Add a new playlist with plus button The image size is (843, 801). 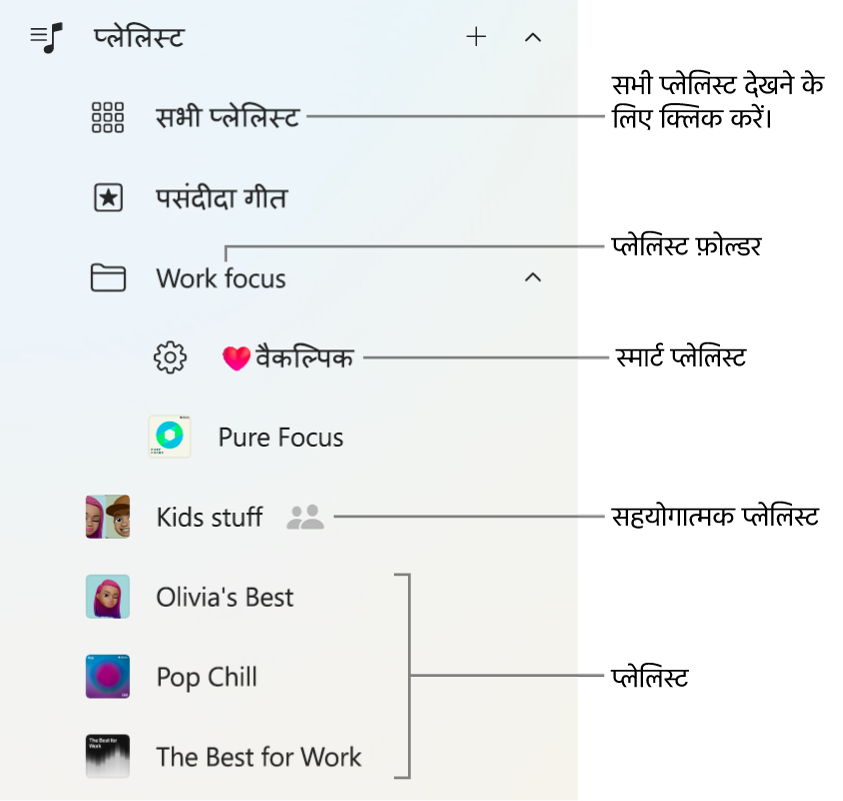click(x=477, y=38)
